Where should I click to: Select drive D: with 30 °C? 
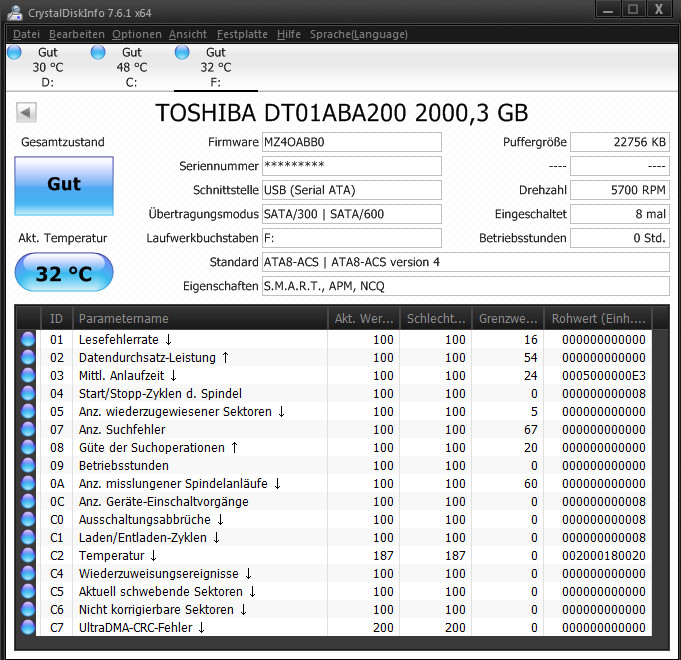click(x=48, y=67)
